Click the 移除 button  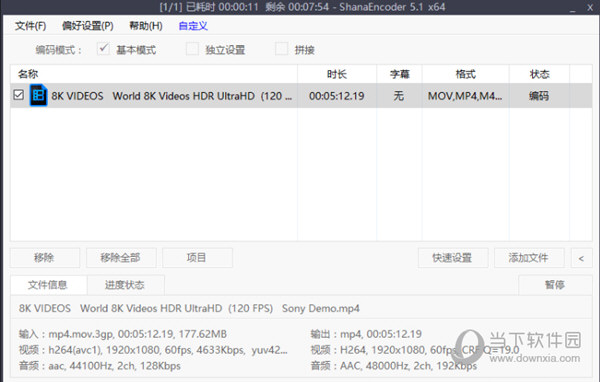pos(45,258)
